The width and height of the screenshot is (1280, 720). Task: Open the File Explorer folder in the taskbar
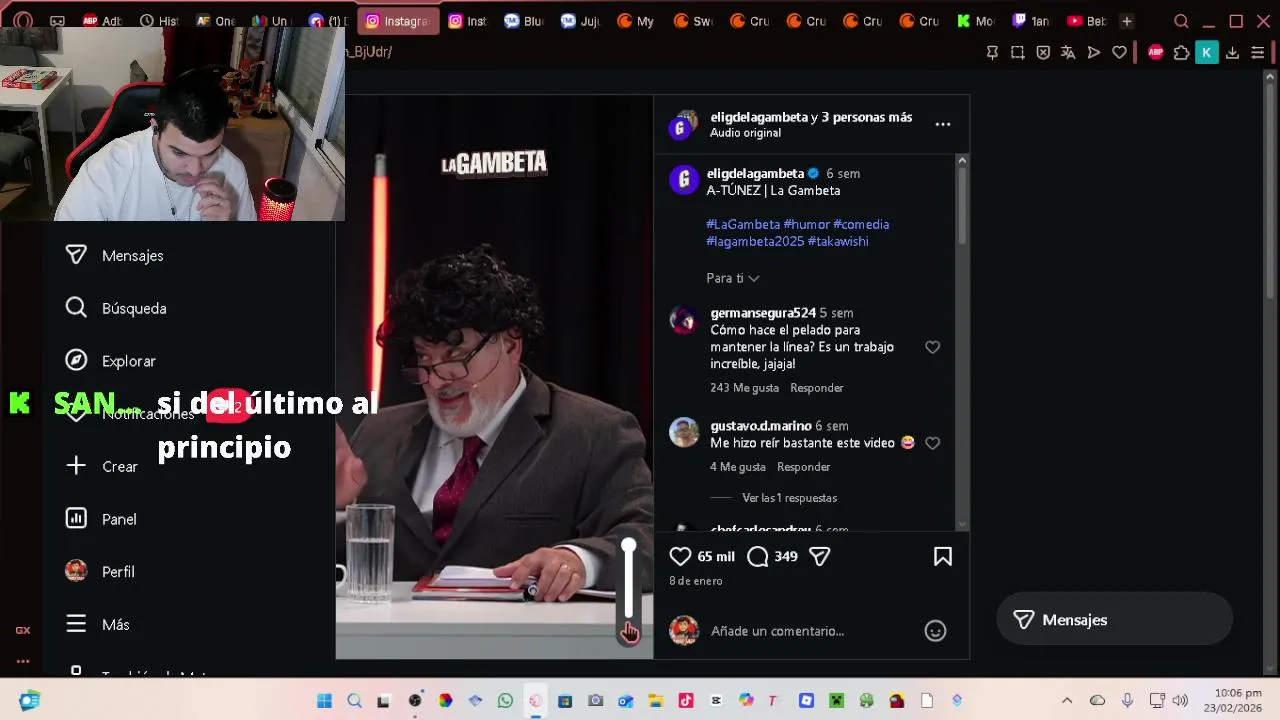pyautogui.click(x=655, y=701)
